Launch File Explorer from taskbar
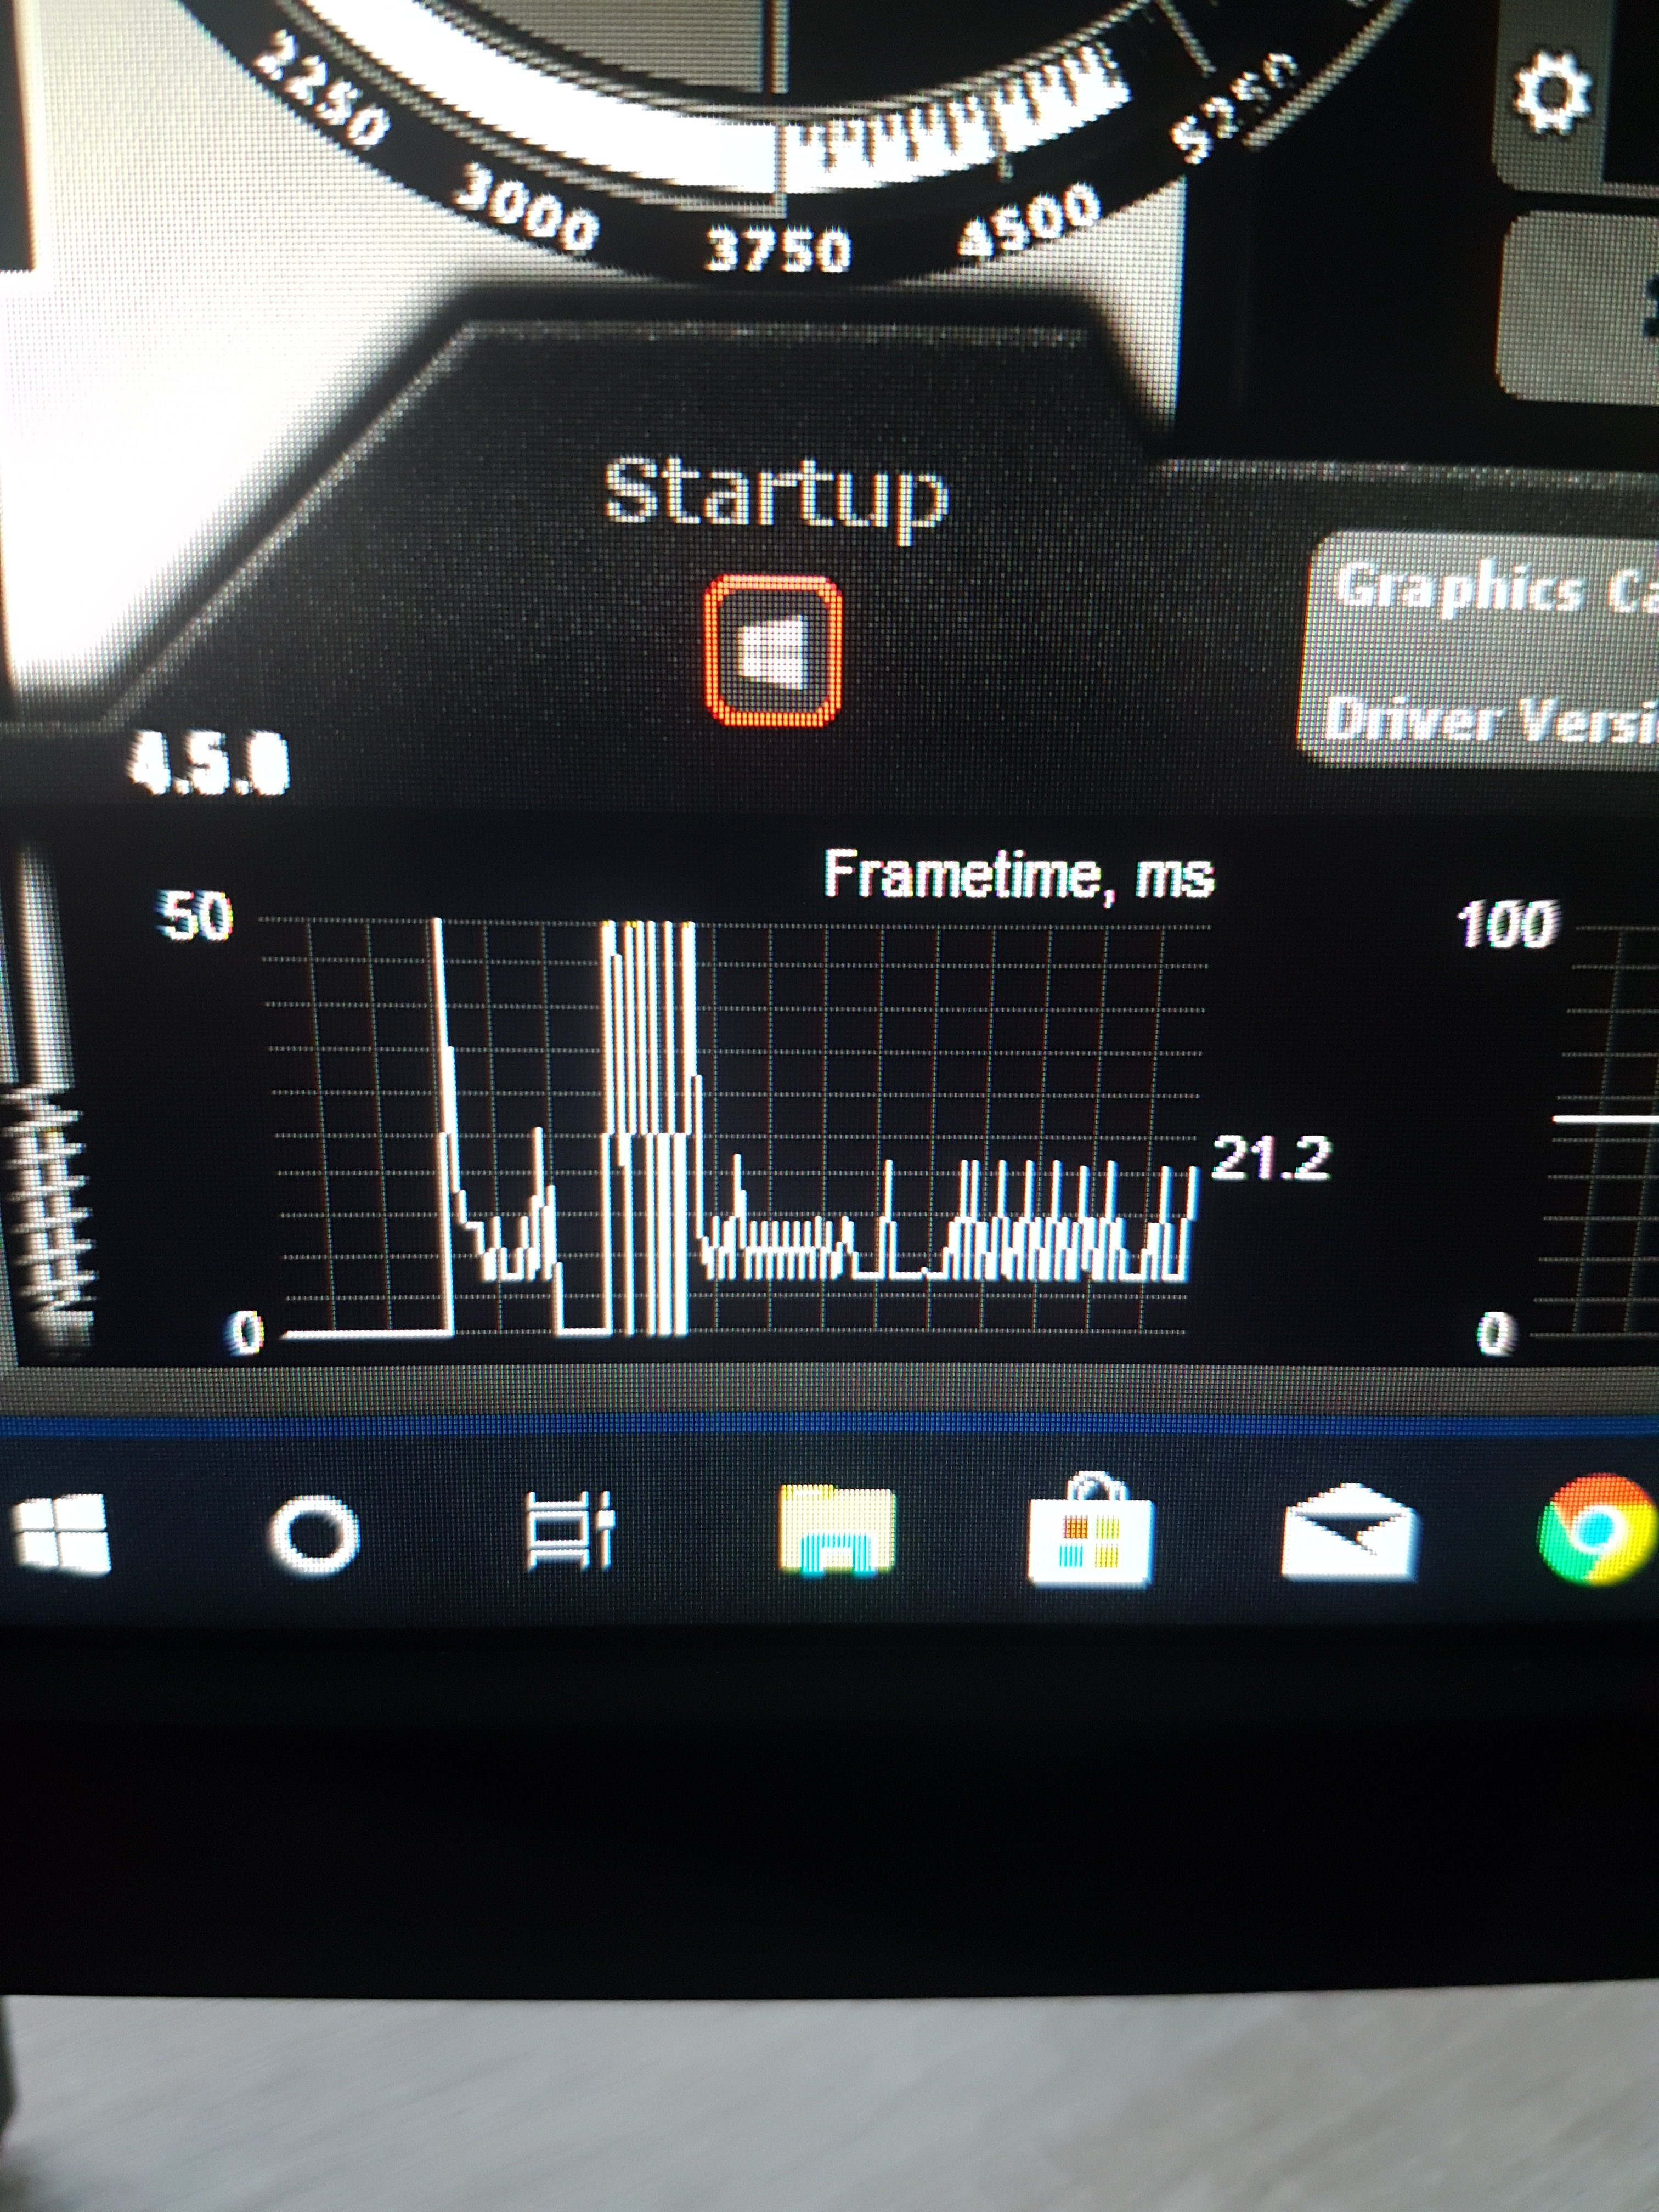Viewport: 1659px width, 2212px height. 836,1530
